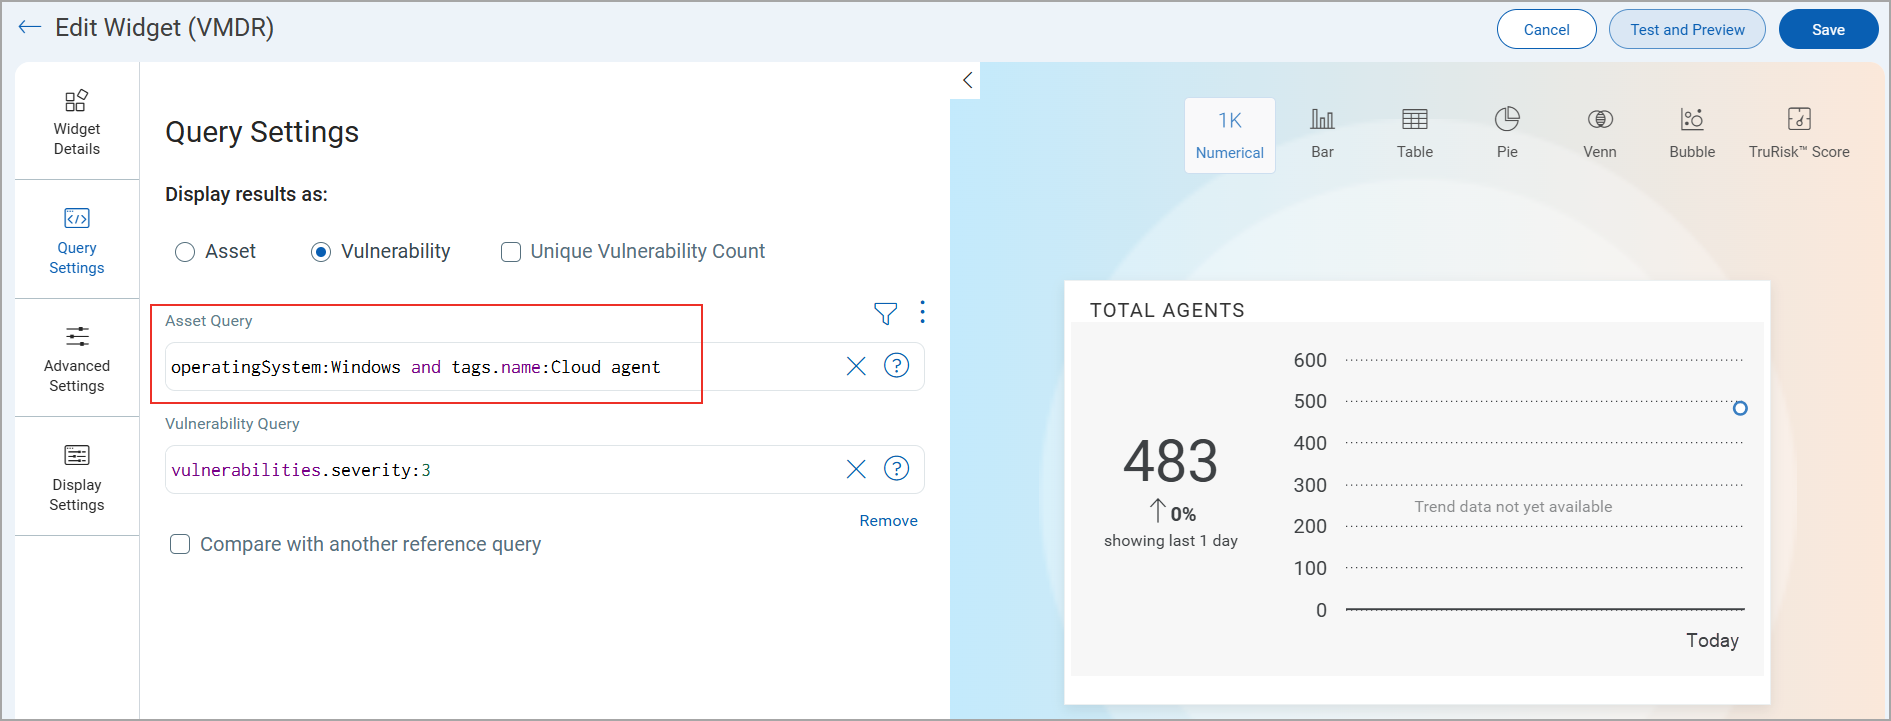Screen dimensions: 1891x721
Task: Click the 483 total agents count
Action: click(1170, 462)
